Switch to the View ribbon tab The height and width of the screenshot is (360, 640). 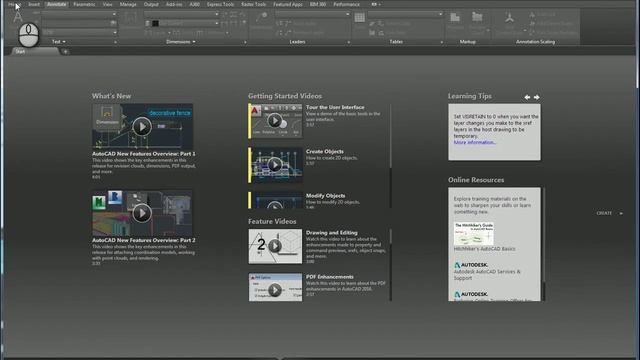pyautogui.click(x=107, y=4)
